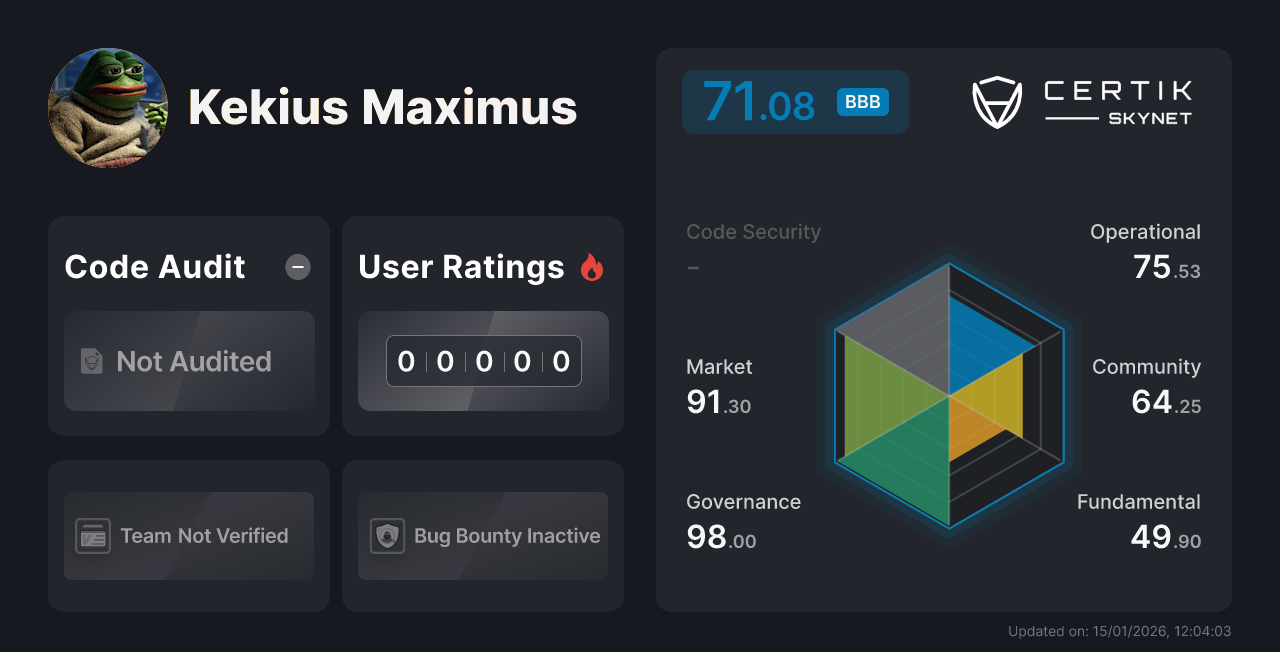Toggle the Team Not Verified status
Image resolution: width=1280 pixels, height=652 pixels.
click(x=188, y=536)
